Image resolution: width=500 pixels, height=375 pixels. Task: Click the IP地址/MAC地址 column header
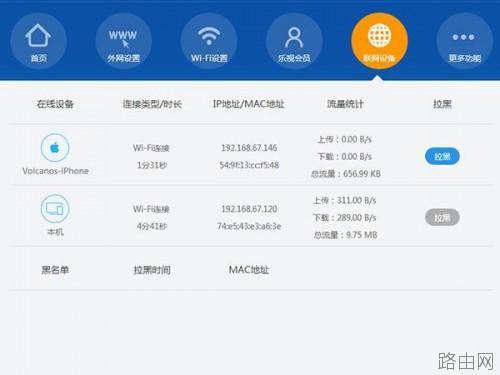pyautogui.click(x=249, y=104)
